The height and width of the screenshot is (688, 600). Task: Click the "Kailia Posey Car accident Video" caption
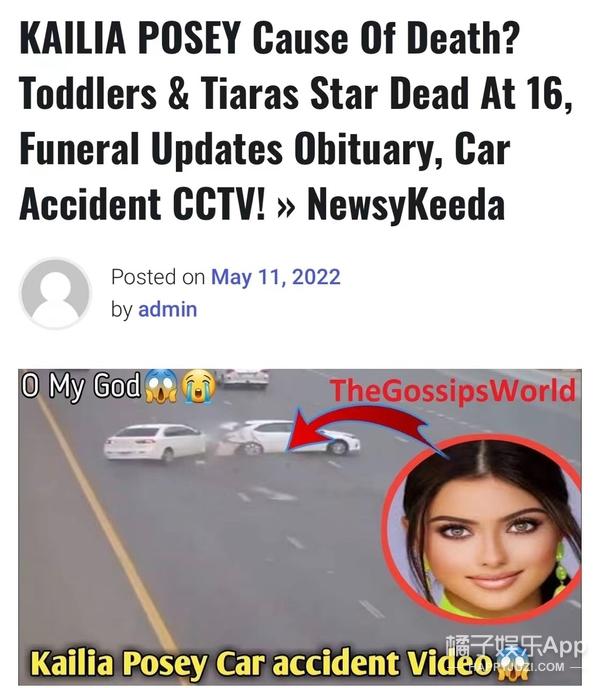261,663
